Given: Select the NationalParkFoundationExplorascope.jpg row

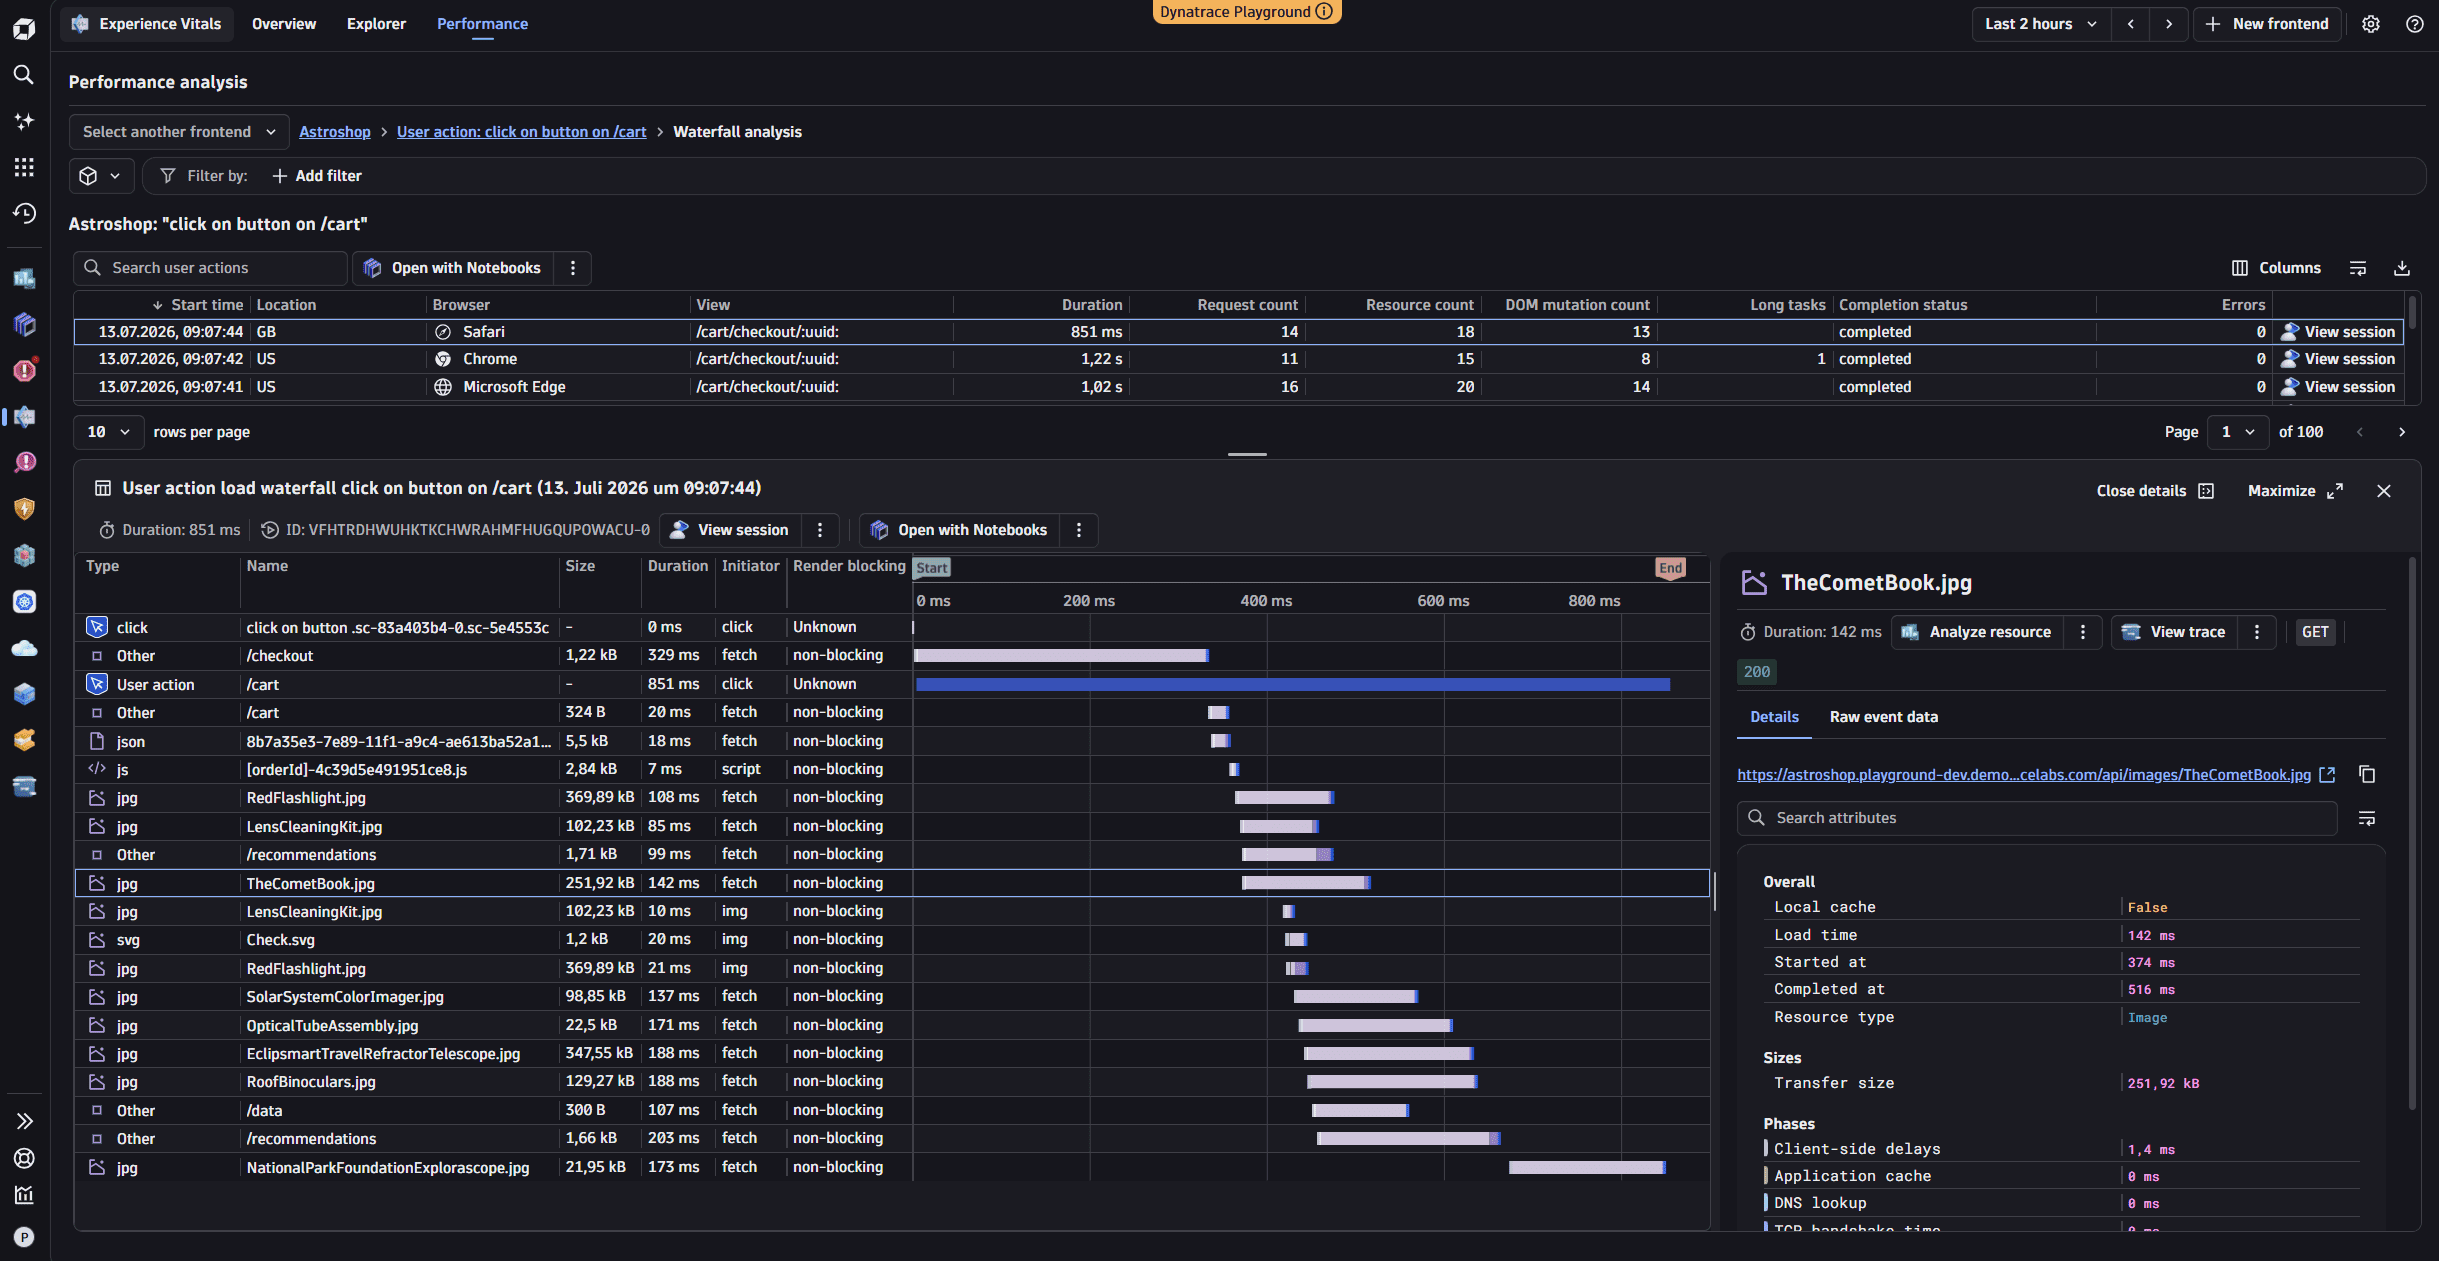Looking at the screenshot, I should [x=892, y=1167].
